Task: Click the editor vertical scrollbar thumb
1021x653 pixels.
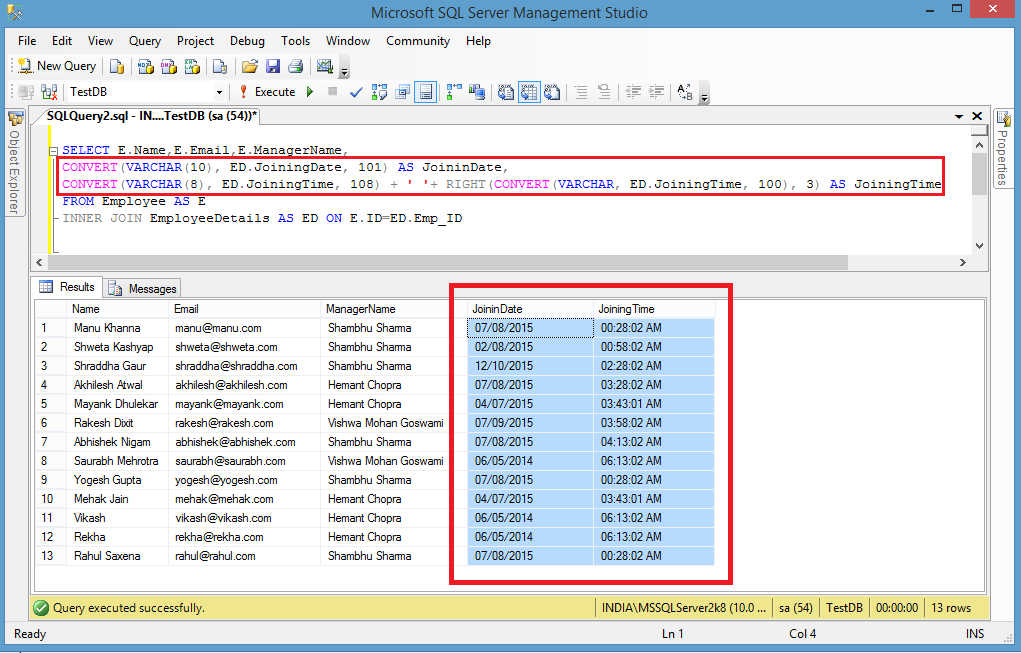Action: tap(979, 174)
